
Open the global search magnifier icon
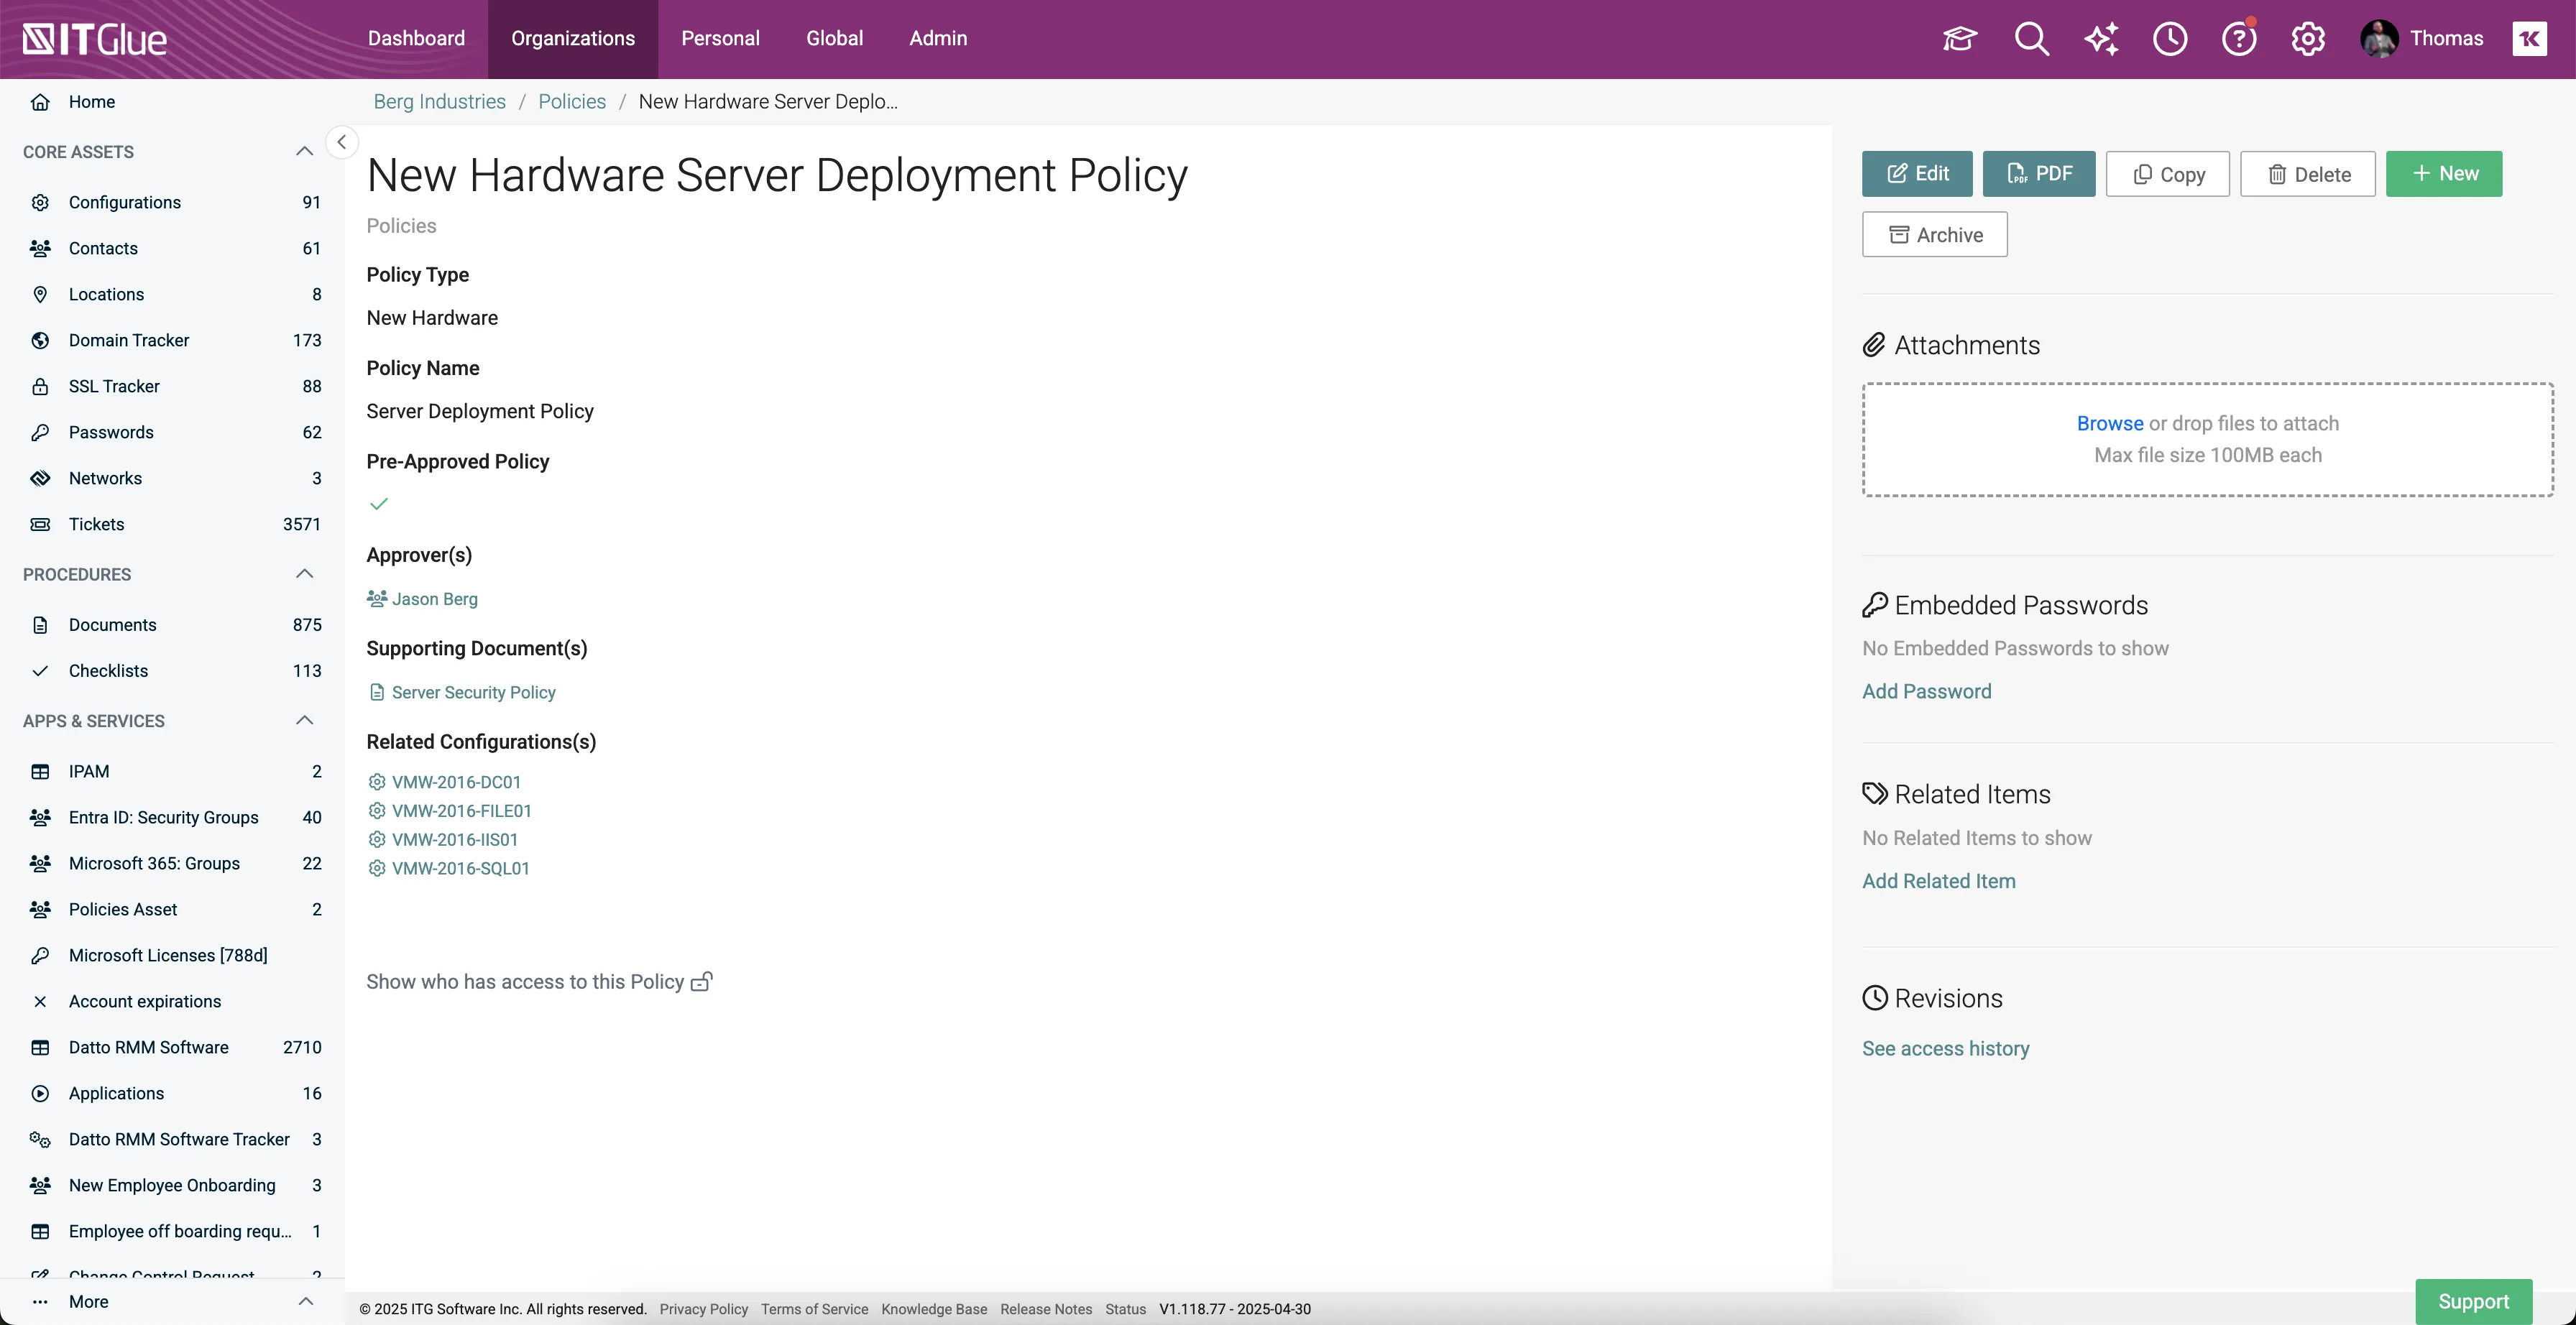point(2031,39)
